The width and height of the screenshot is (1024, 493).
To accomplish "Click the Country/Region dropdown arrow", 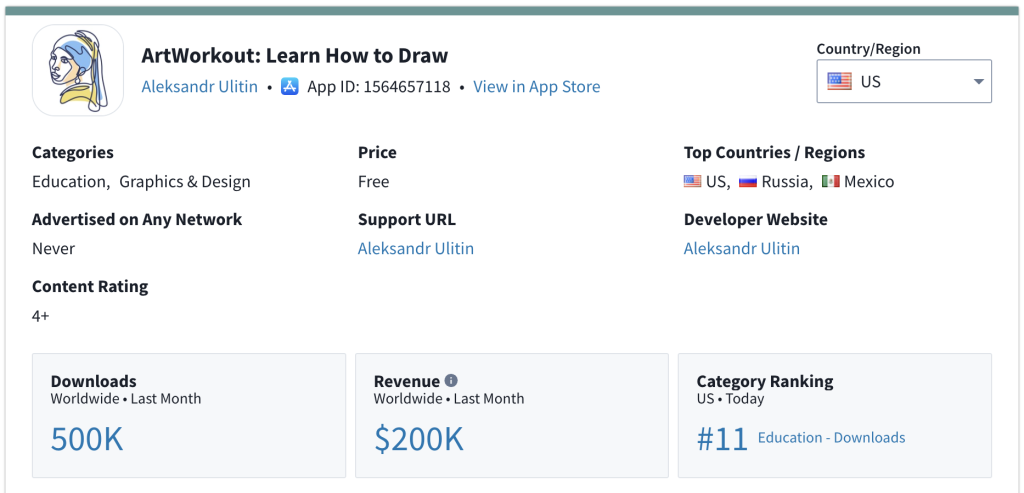I will (x=978, y=82).
